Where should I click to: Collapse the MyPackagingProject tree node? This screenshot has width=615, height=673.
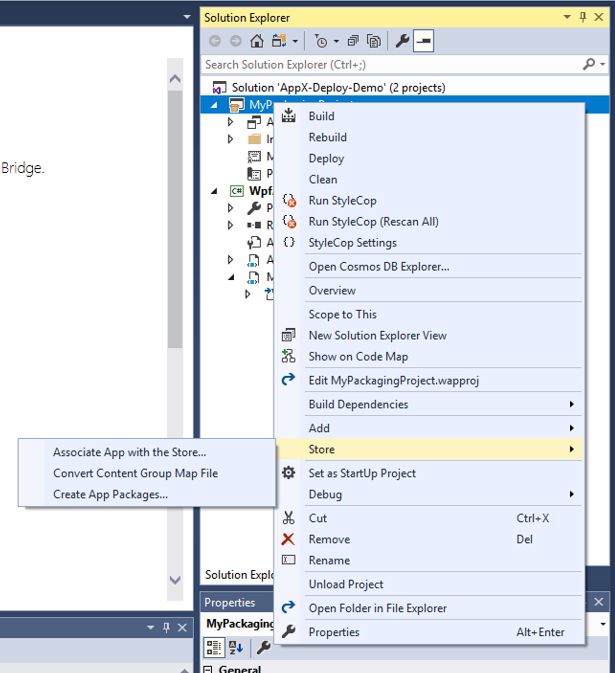pyautogui.click(x=214, y=105)
